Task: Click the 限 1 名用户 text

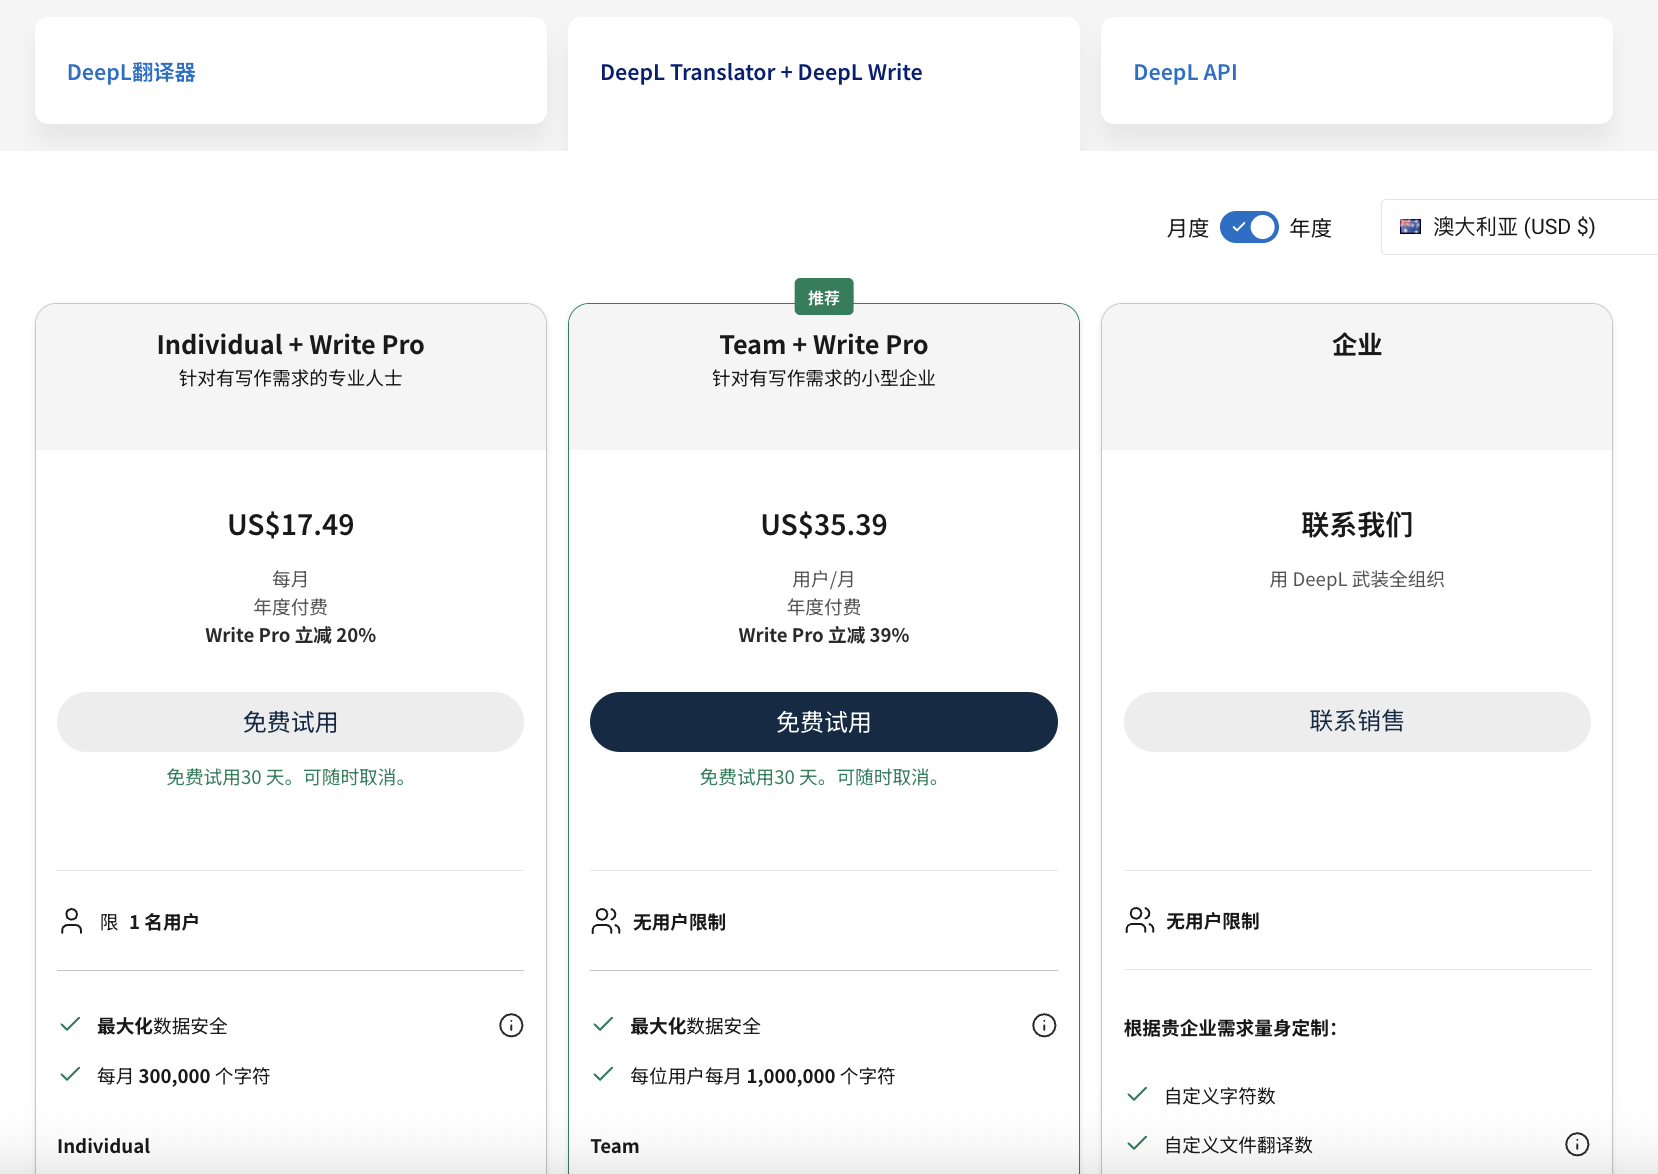Action: (x=149, y=922)
